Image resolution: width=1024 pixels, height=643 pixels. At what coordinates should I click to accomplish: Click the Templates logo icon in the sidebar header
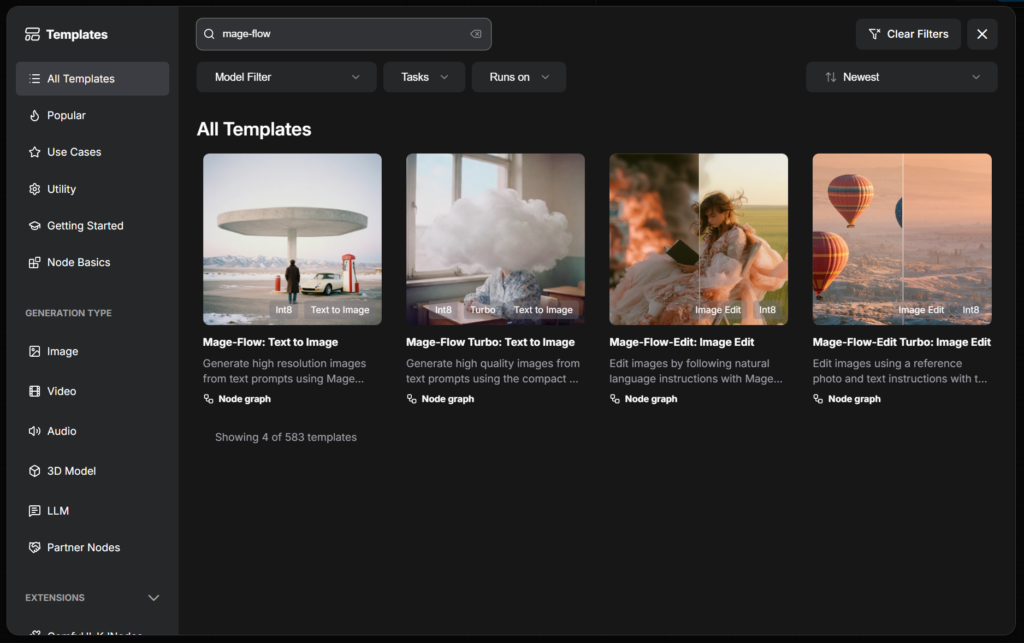coord(32,34)
